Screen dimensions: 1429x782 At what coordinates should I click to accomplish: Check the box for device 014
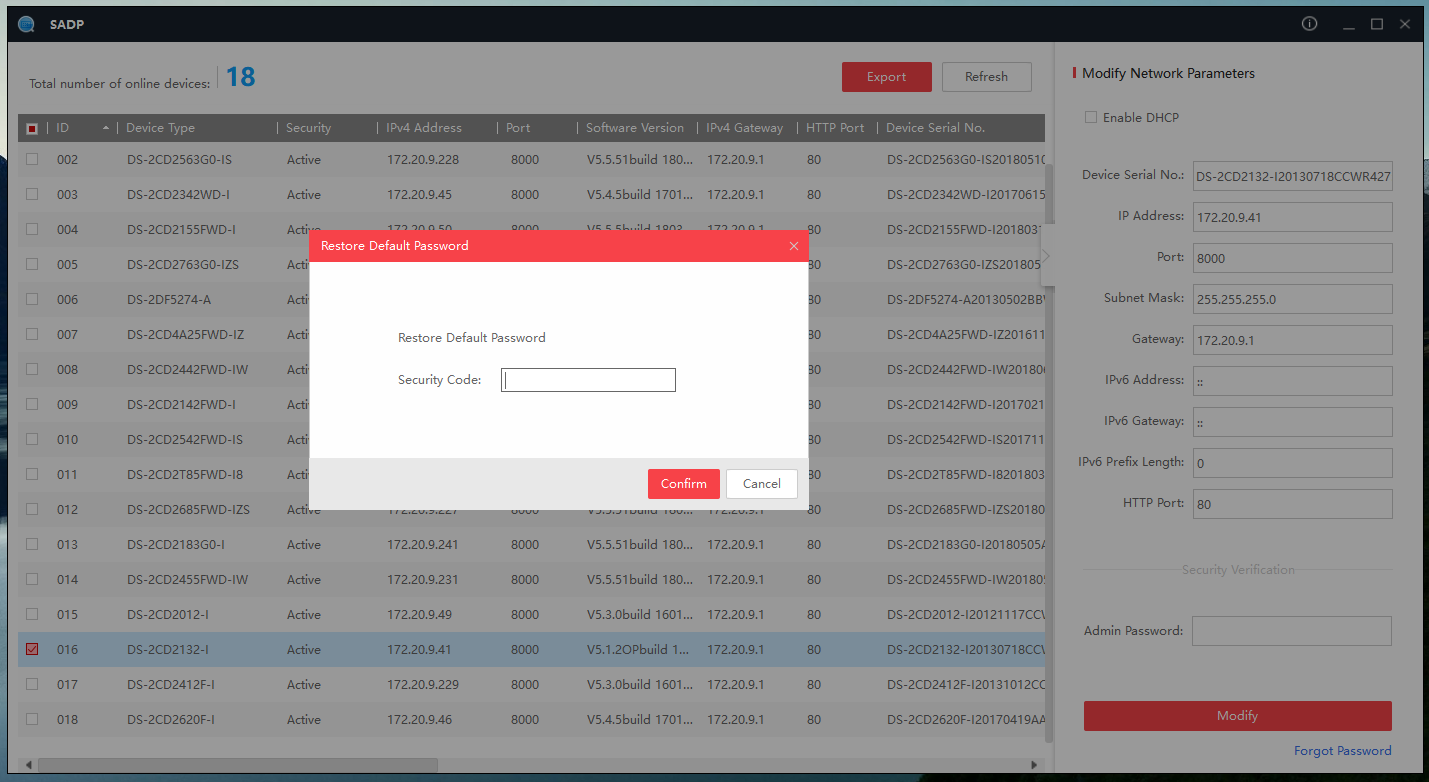coord(32,579)
